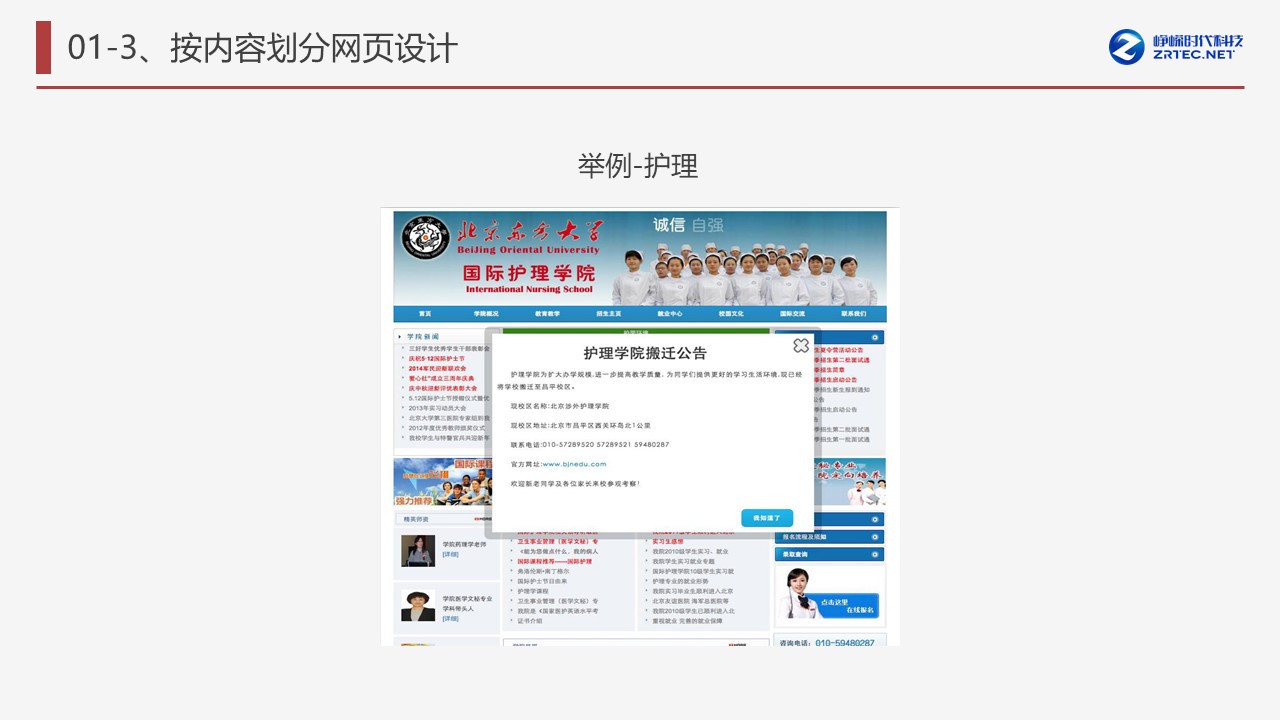Open the 护理专业的就业形势 article
This screenshot has width=1280, height=720.
[680, 581]
